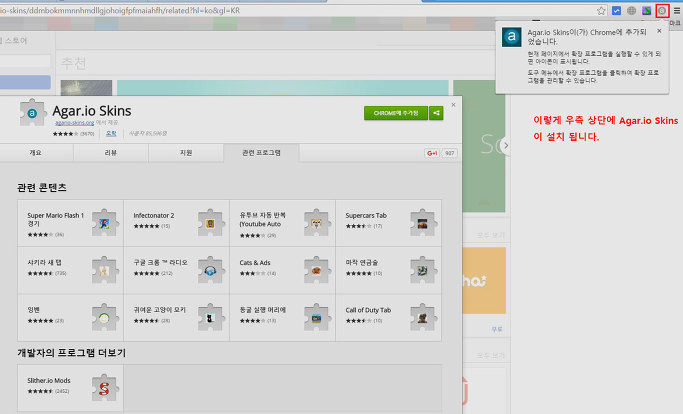Switch to the 리뷰 tab

[111, 153]
